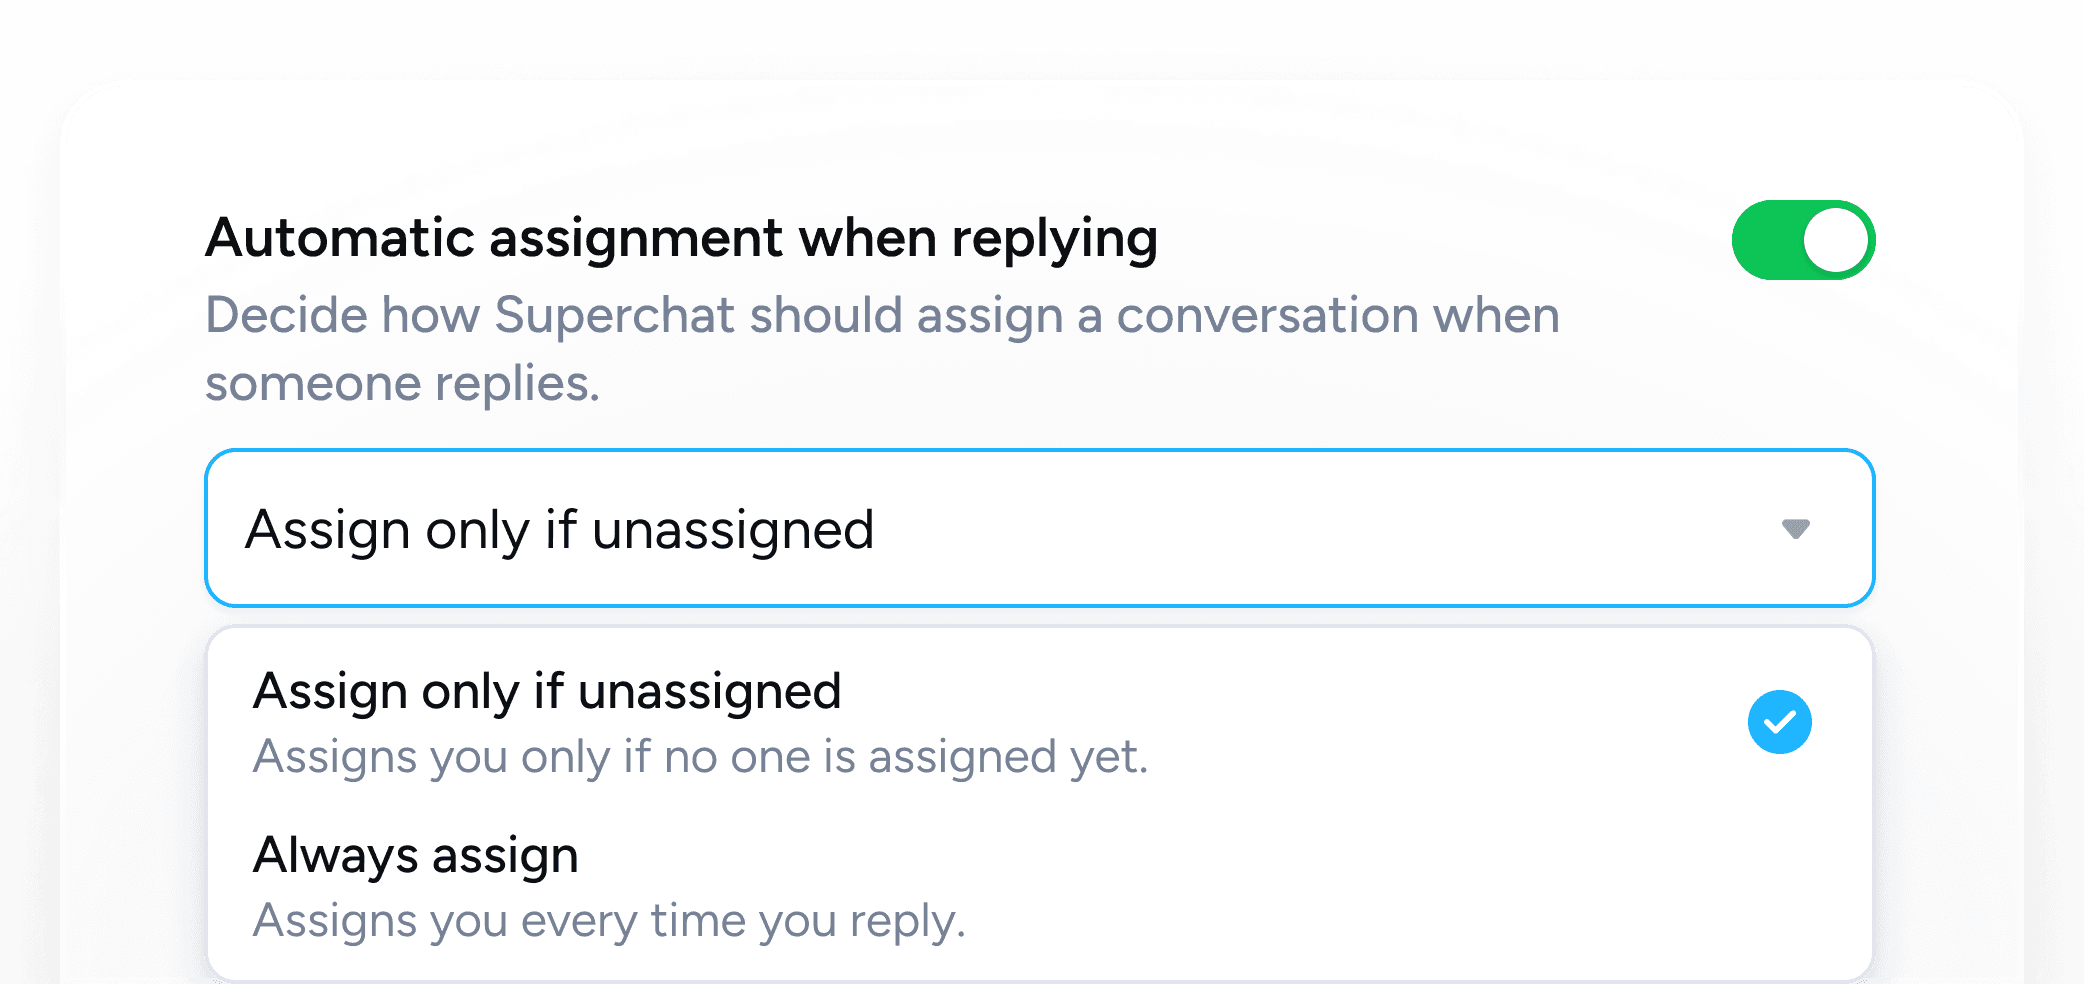Click the word 'unassigned' in the first list option
2084x984 pixels.
709,692
